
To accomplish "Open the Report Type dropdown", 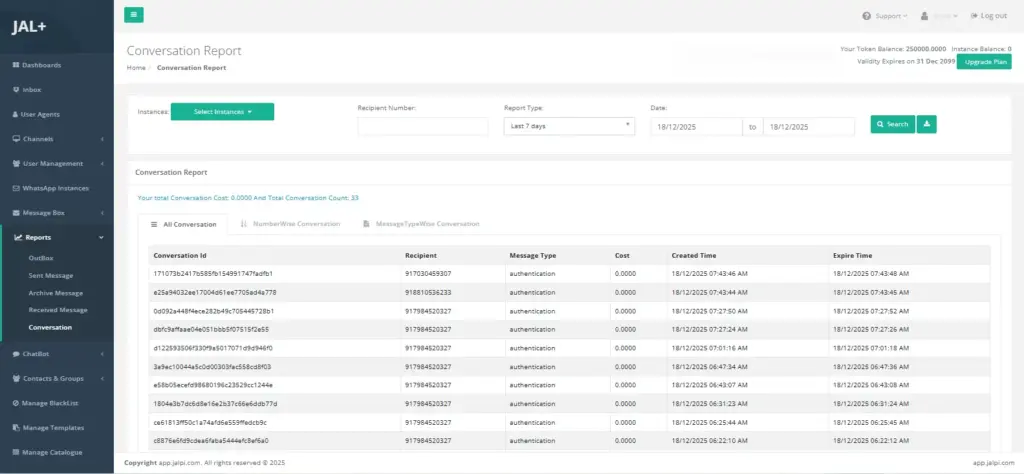I will (569, 126).
